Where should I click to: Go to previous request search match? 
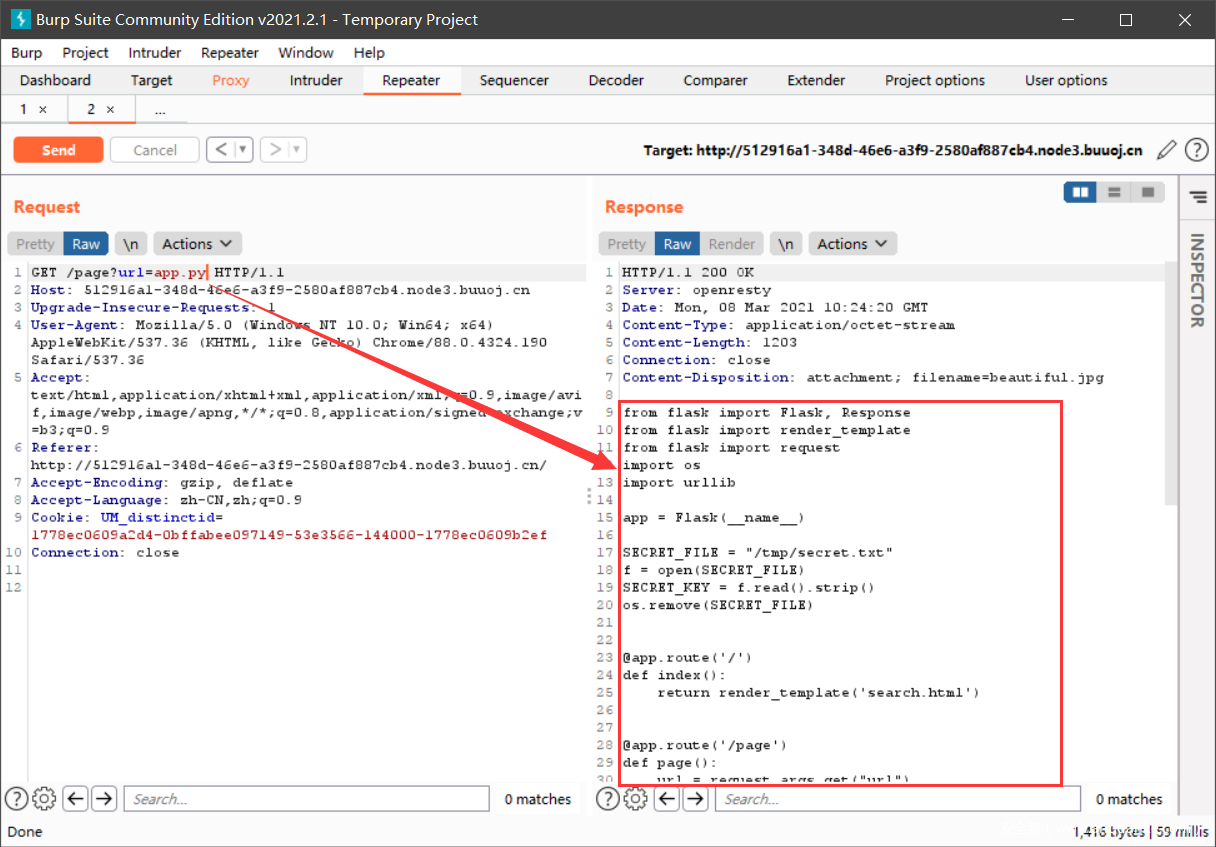(x=75, y=799)
